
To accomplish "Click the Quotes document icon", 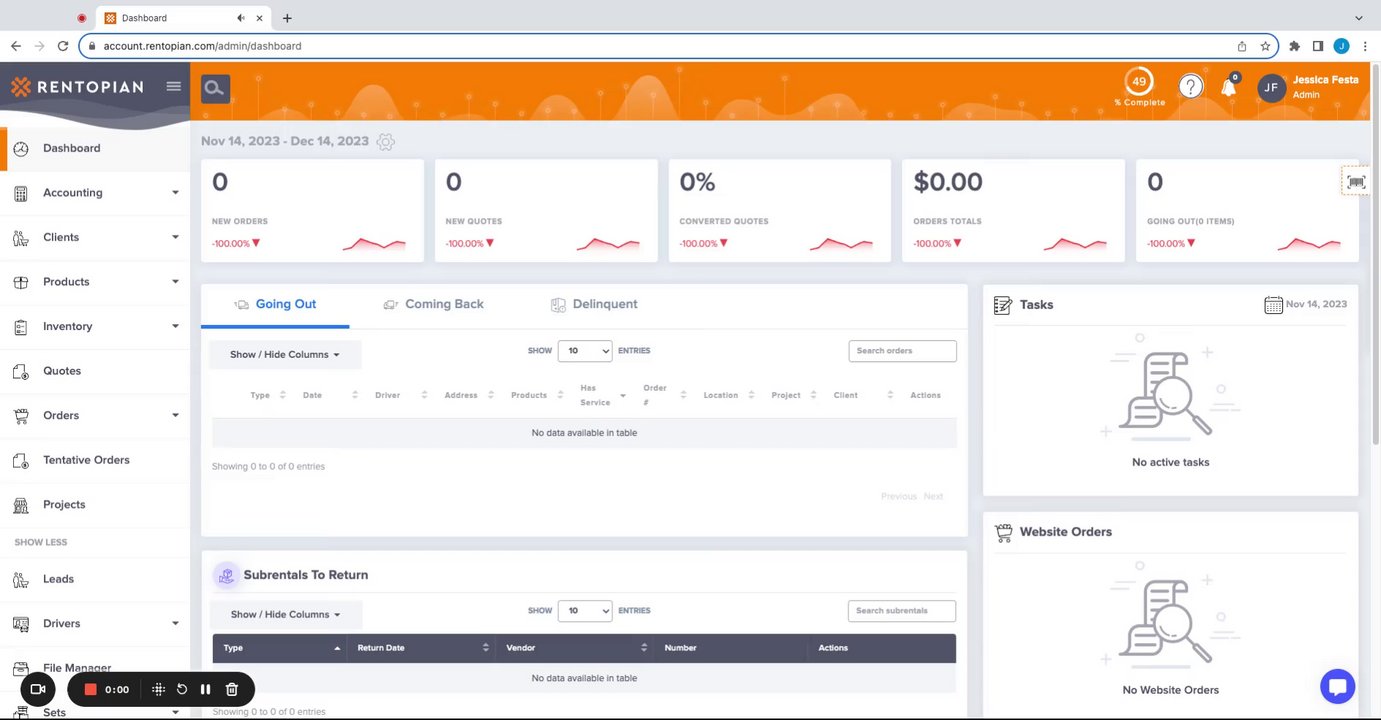I will (20, 371).
